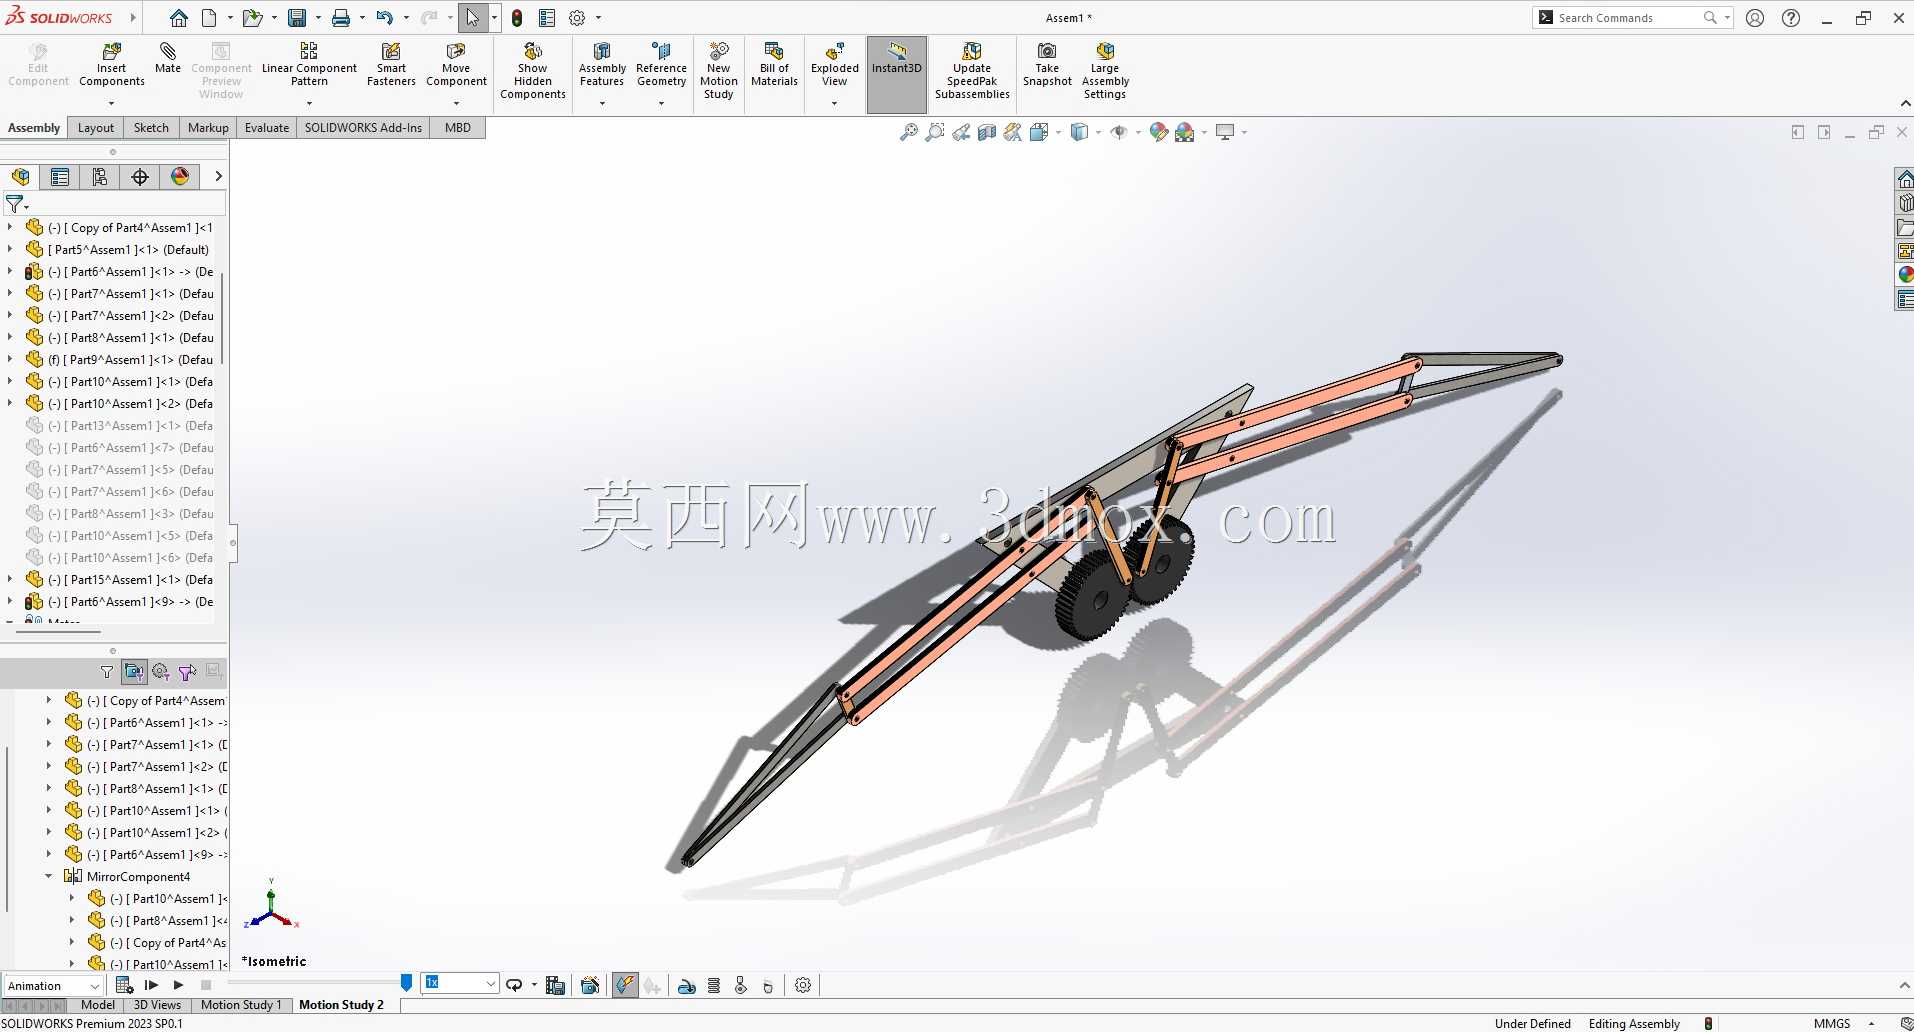Toggle Autokey in motion study toolbar
The width and height of the screenshot is (1914, 1032).
[x=625, y=986]
